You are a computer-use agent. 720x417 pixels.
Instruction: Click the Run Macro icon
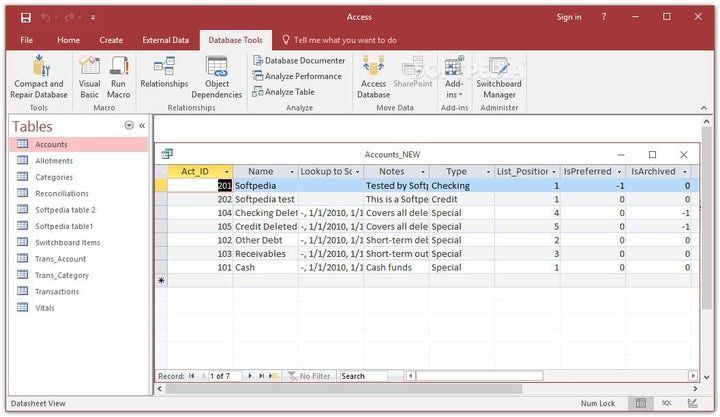pos(120,67)
